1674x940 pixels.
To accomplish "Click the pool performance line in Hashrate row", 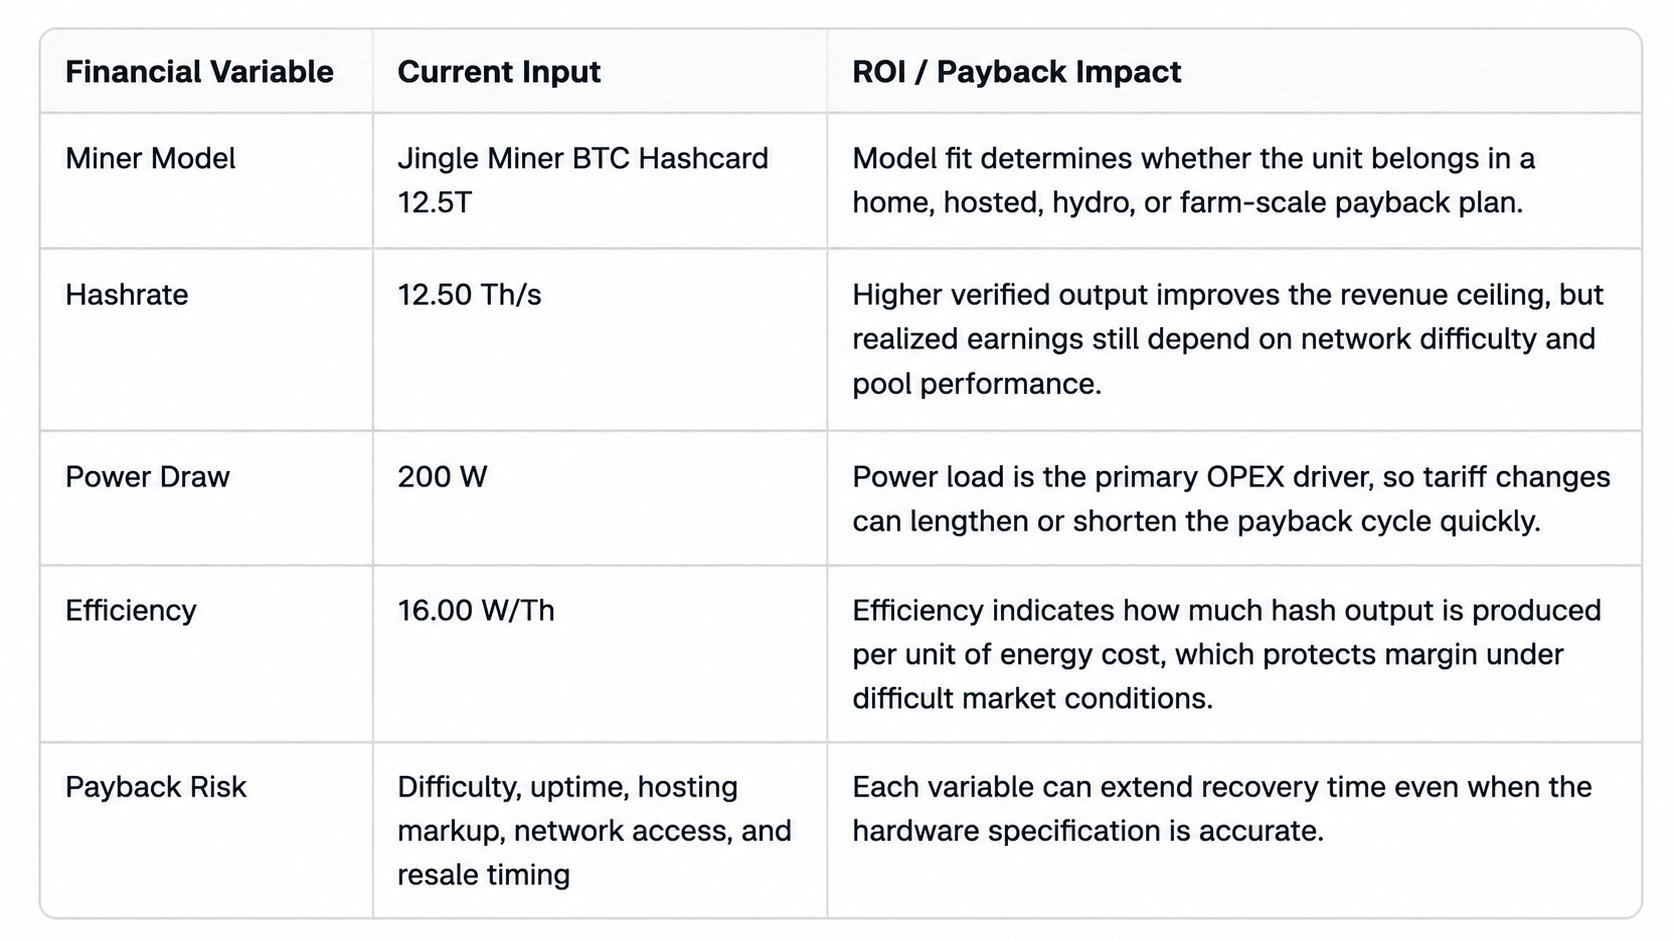I will 976,384.
